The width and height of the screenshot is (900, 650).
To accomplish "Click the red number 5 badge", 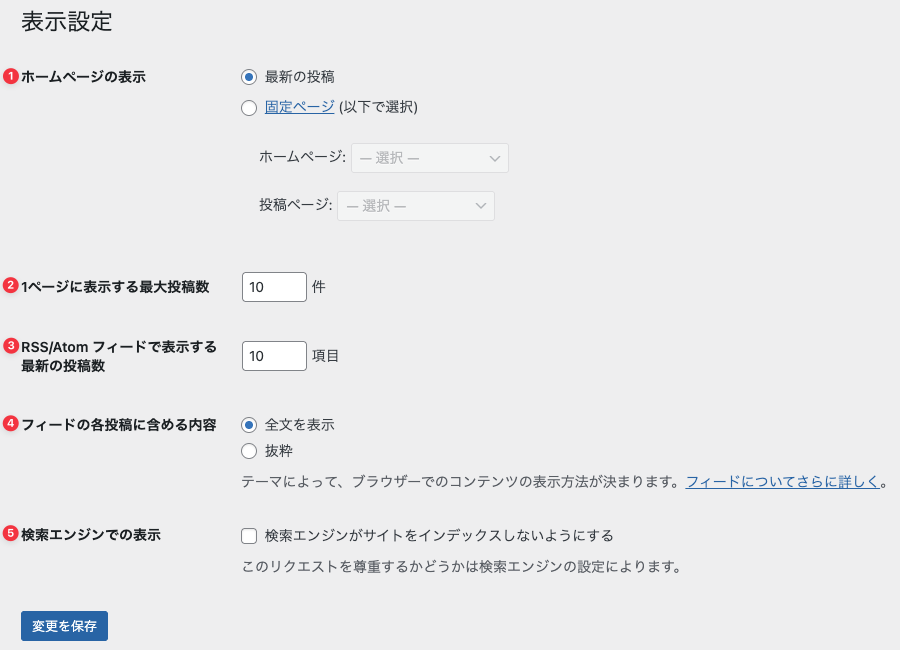I will point(11,534).
